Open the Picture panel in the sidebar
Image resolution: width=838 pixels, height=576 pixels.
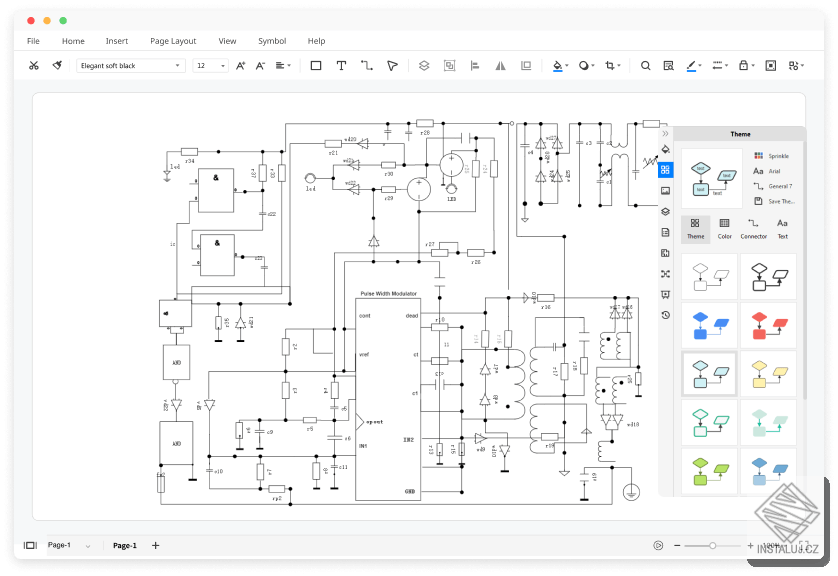(x=665, y=191)
